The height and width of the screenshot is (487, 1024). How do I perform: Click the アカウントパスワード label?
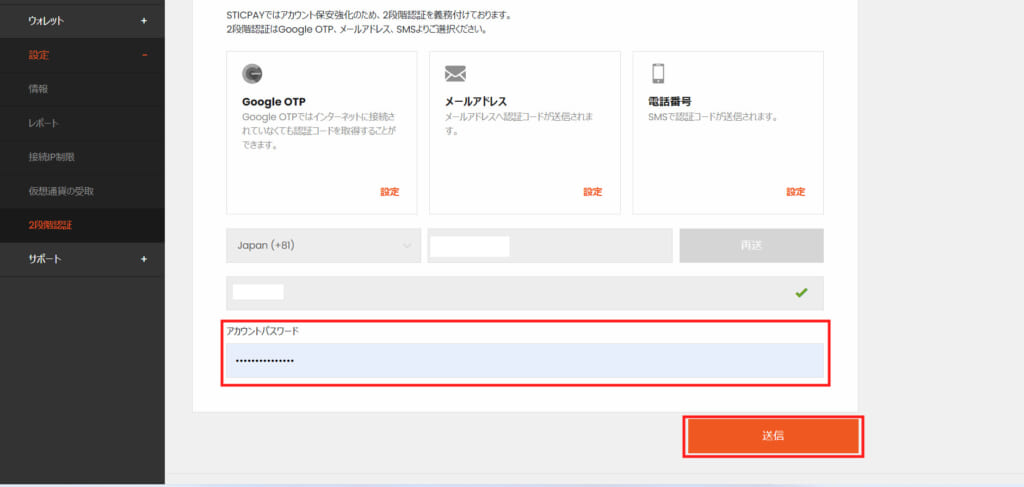click(263, 331)
